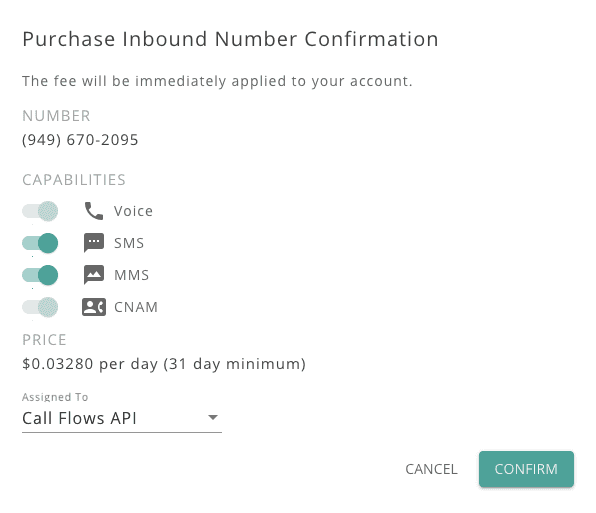
Task: Click the SMS capability label
Action: 129,243
